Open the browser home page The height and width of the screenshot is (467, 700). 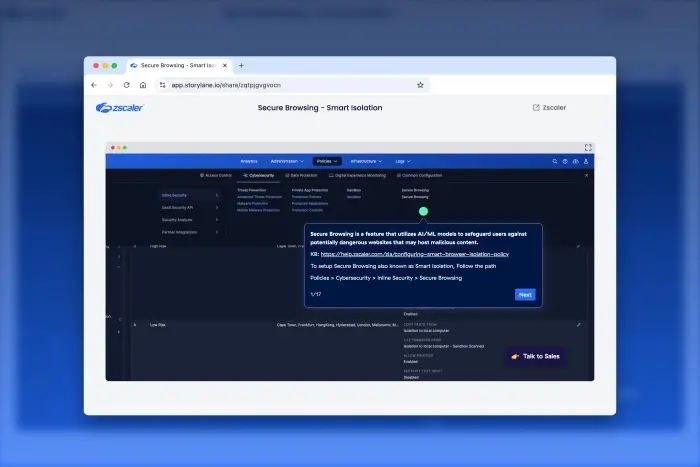coord(143,85)
